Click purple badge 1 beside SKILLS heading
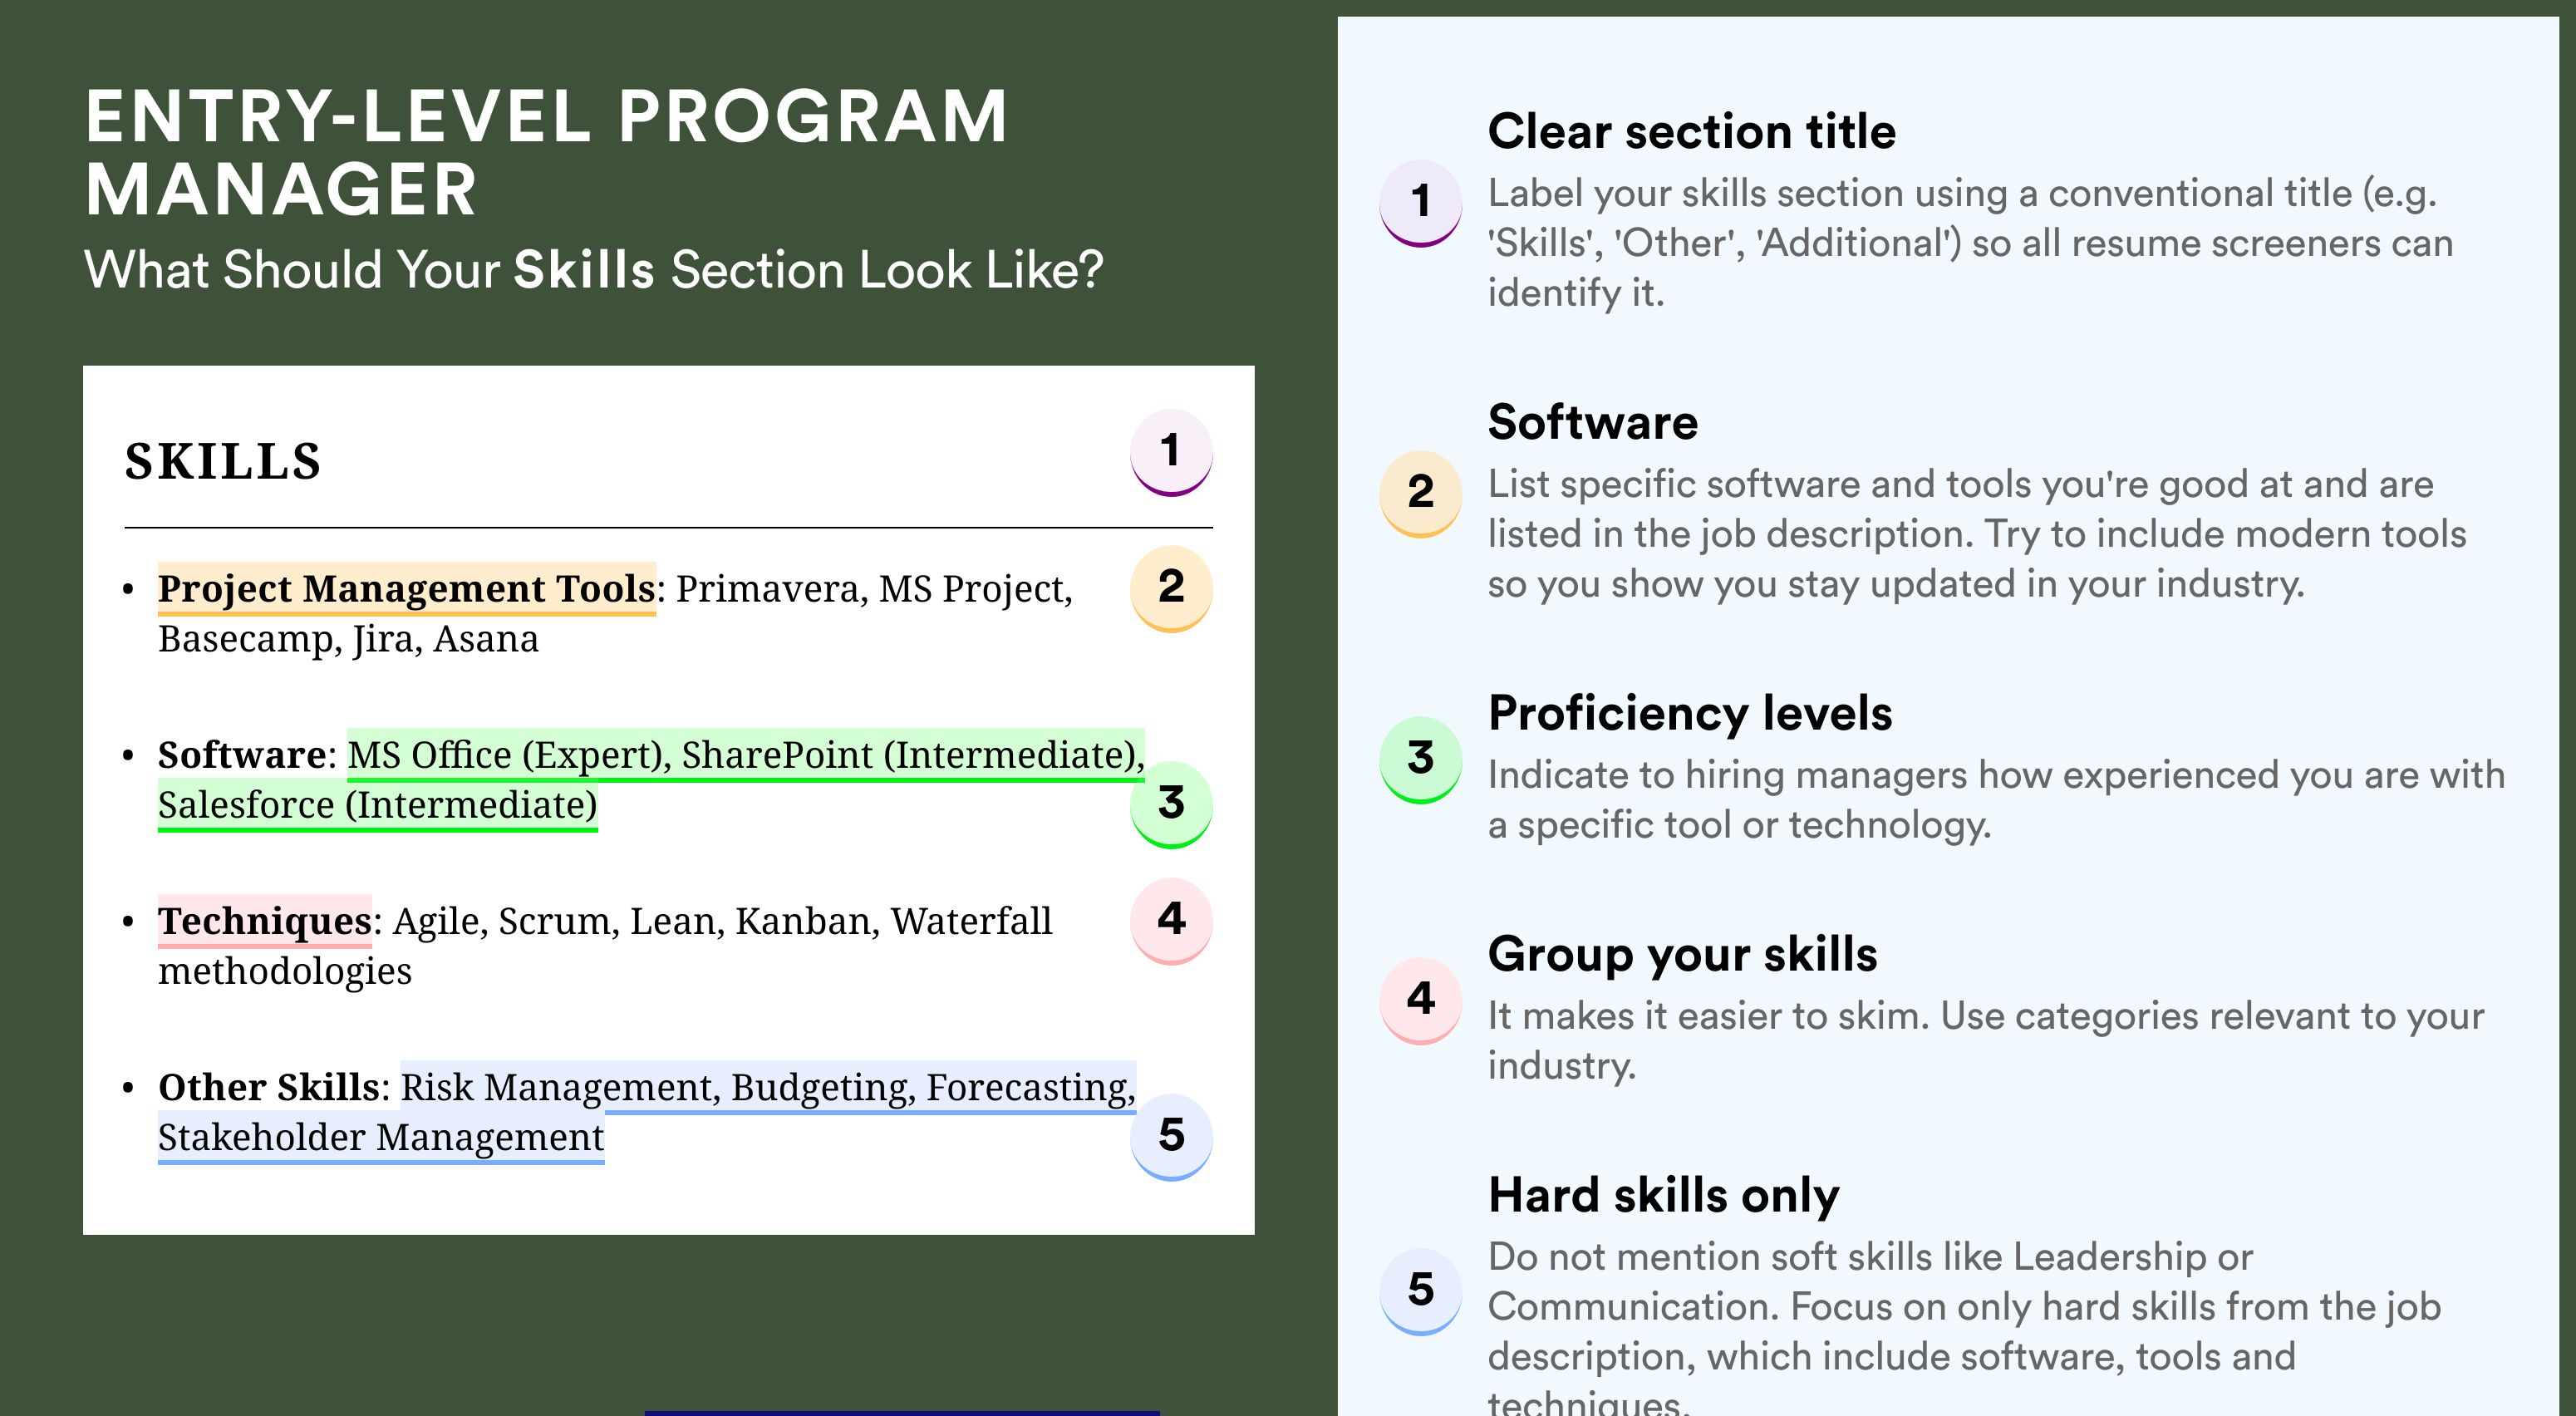 tap(1171, 452)
